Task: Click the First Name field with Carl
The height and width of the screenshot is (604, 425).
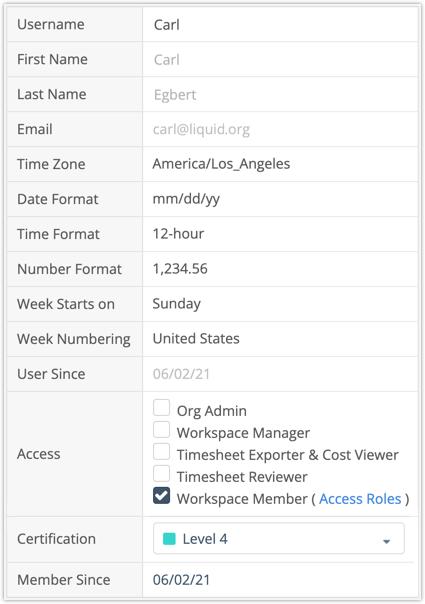Action: [280, 59]
